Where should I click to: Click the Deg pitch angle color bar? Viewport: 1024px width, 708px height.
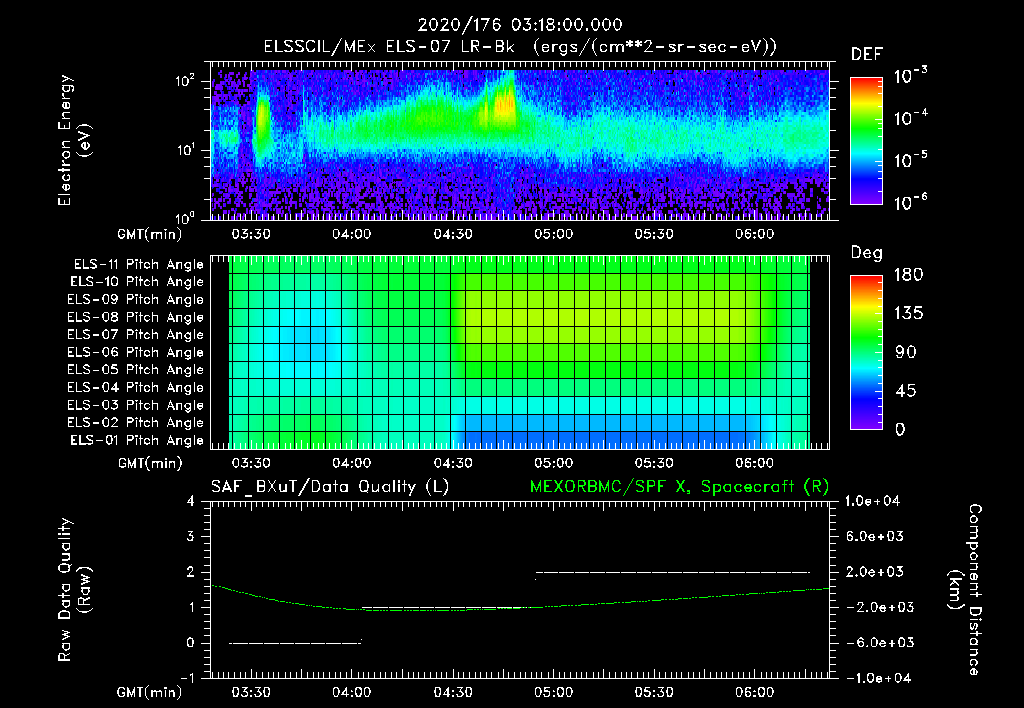[866, 352]
